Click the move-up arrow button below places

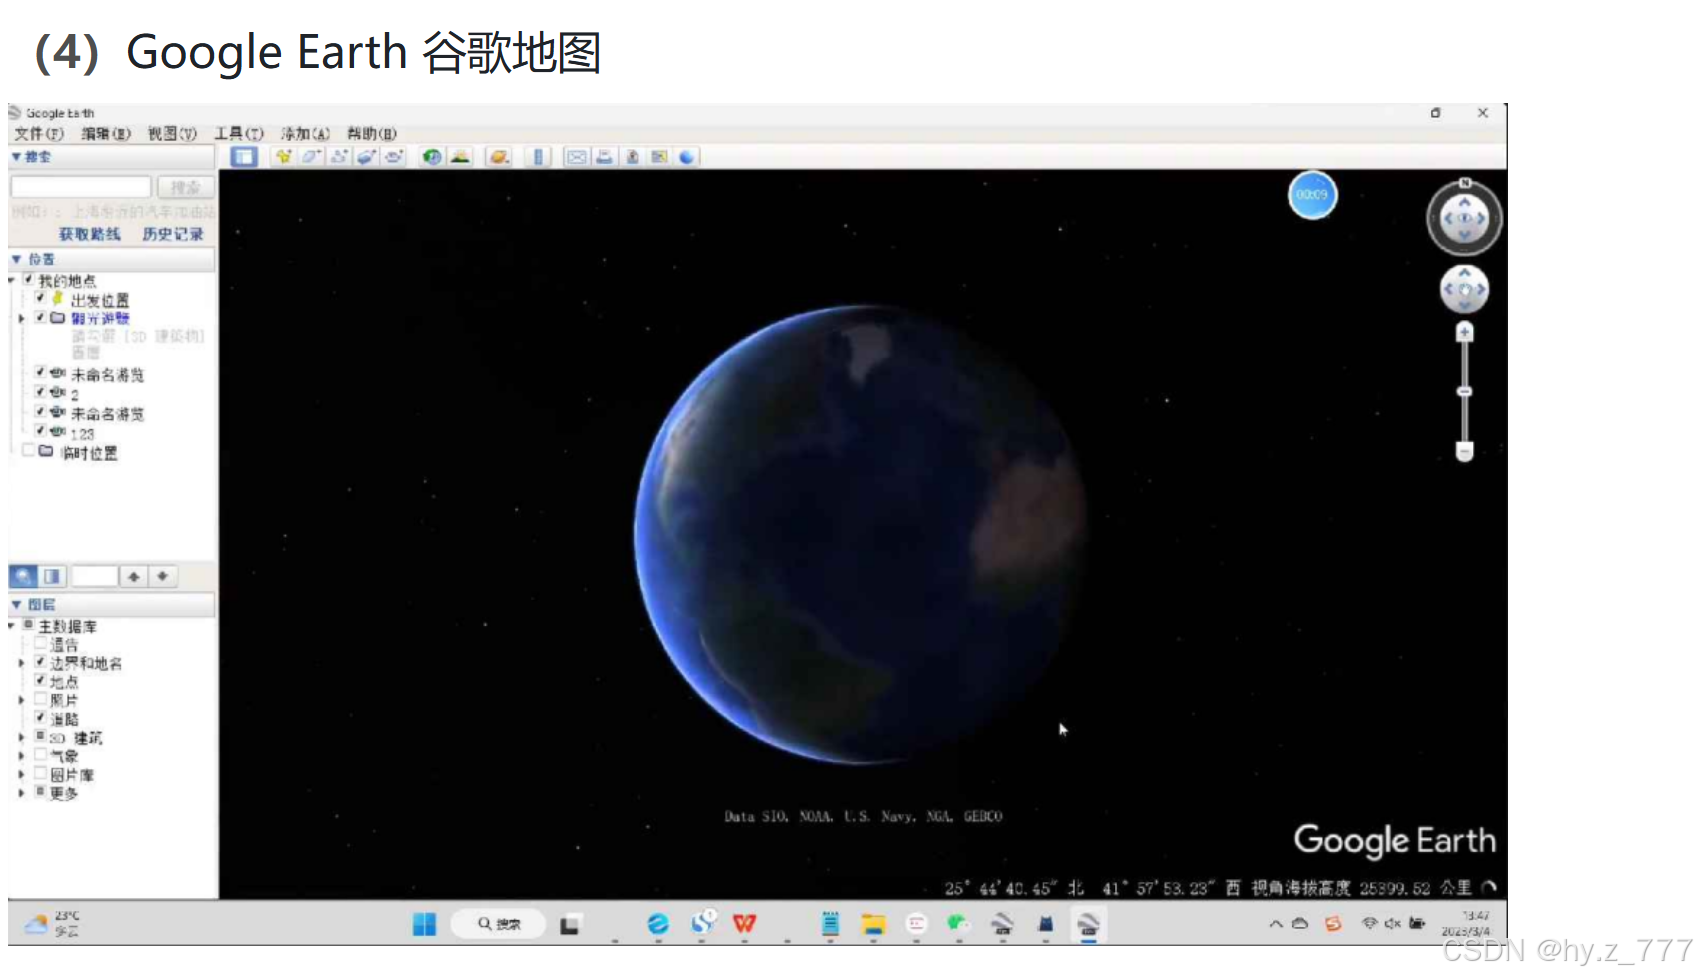coord(133,576)
